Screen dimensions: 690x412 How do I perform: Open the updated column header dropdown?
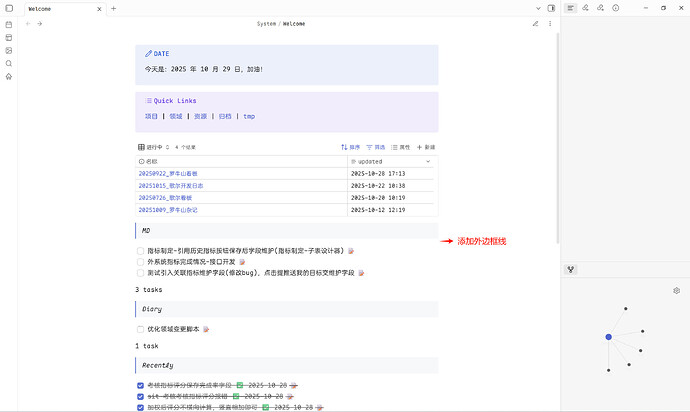point(429,161)
